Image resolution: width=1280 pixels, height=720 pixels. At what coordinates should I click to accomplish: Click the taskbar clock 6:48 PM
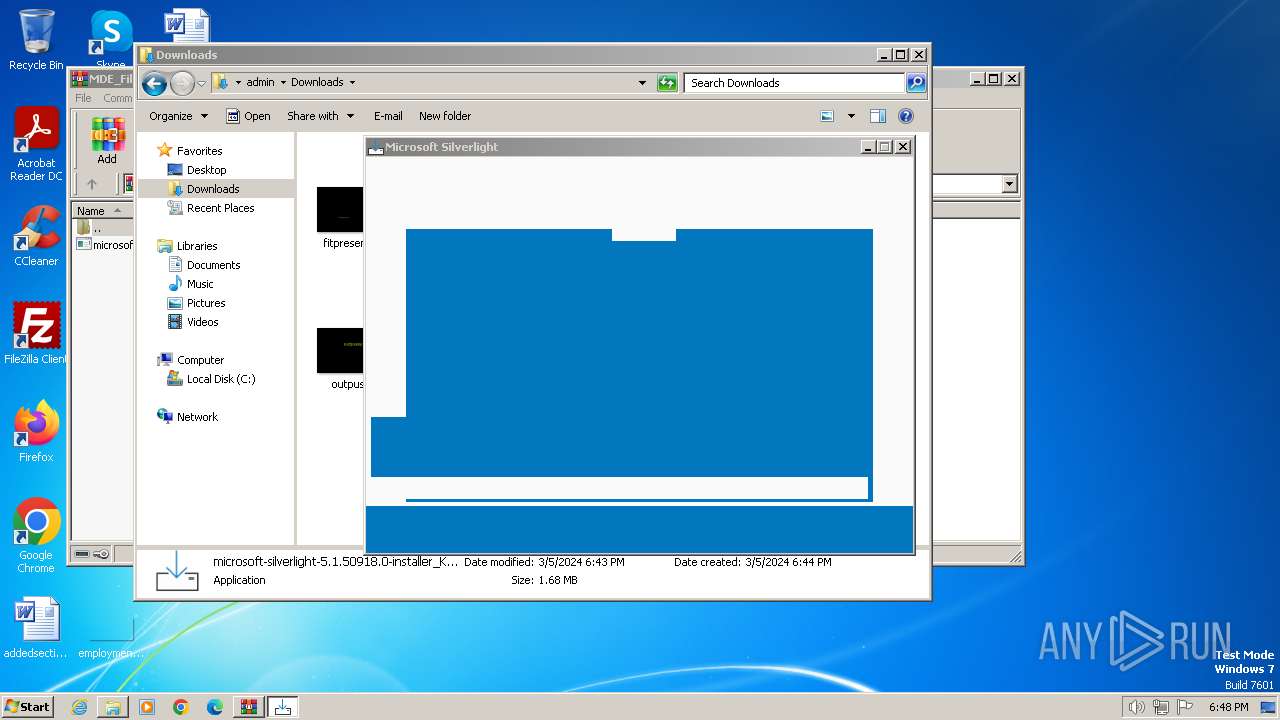click(x=1228, y=707)
